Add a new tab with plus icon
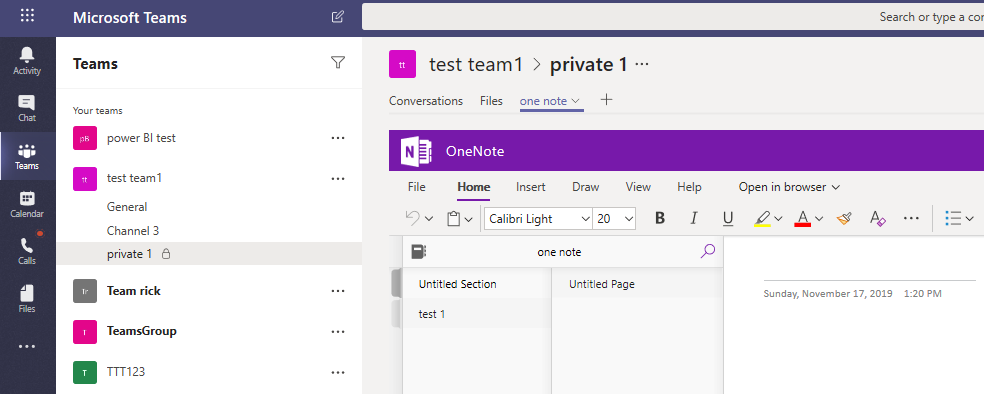Image resolution: width=984 pixels, height=394 pixels. [x=606, y=99]
